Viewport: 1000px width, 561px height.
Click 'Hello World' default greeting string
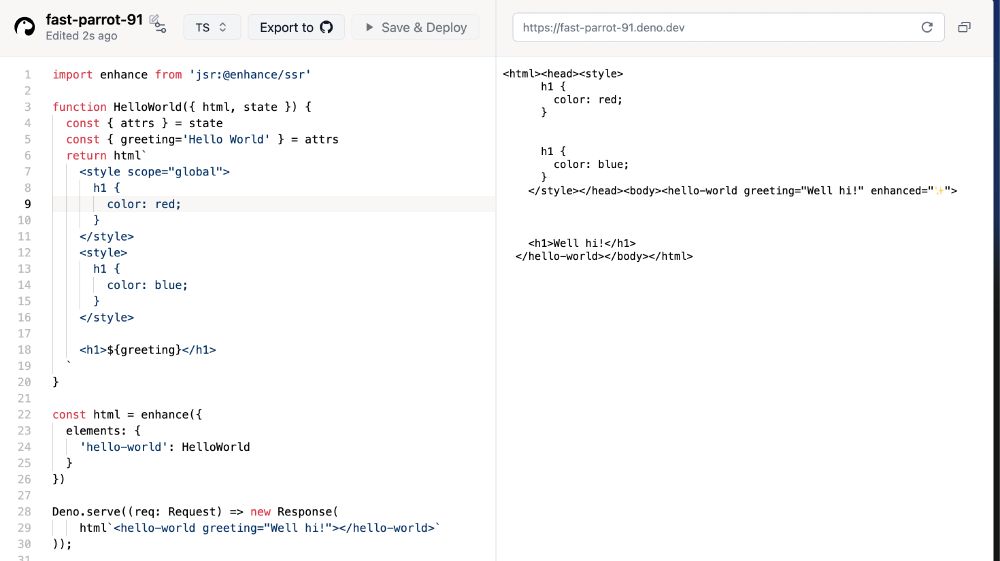coord(226,140)
